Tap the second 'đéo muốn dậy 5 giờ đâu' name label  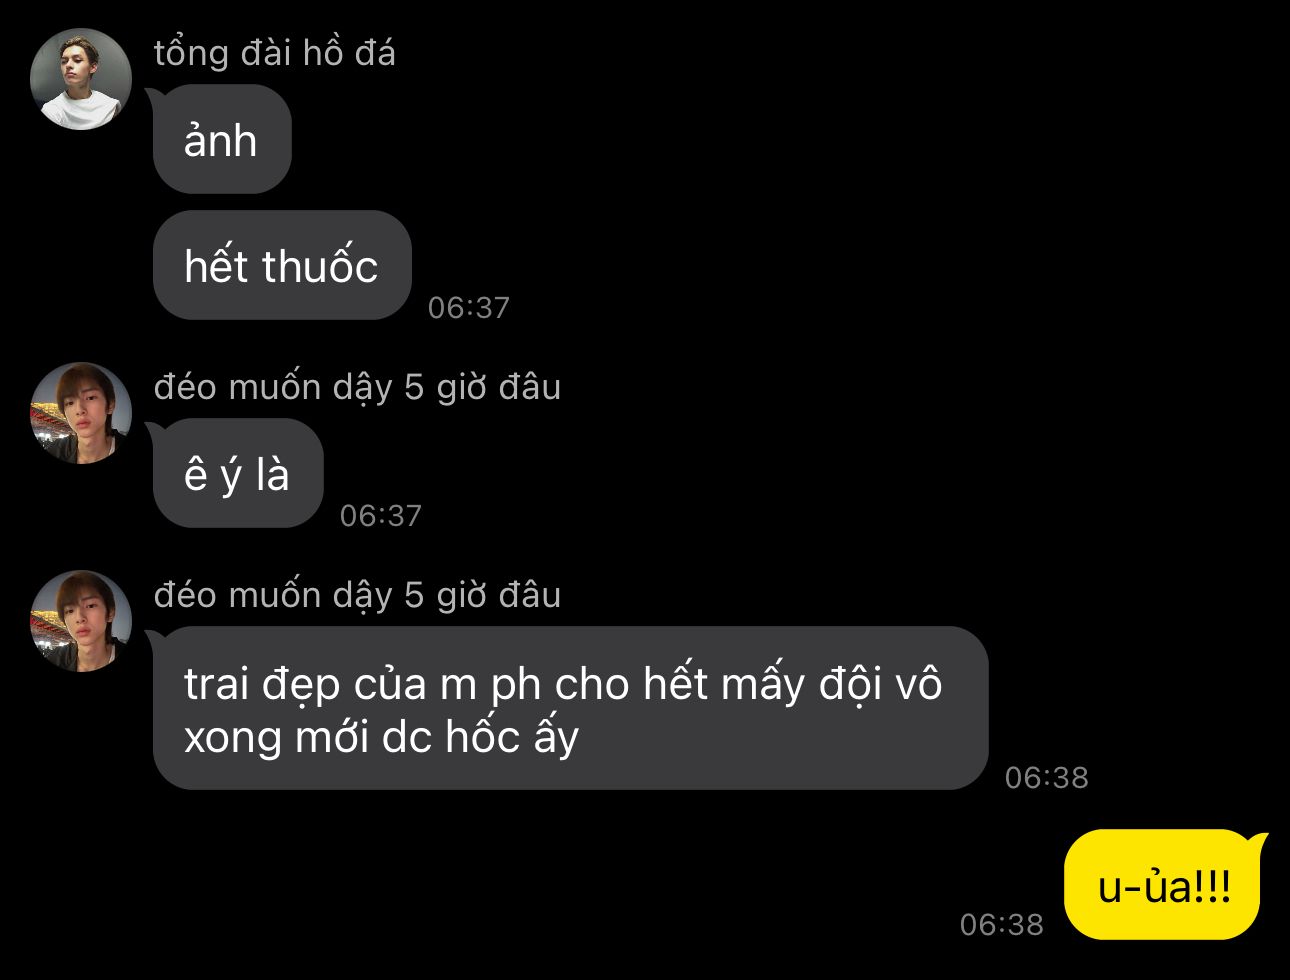coord(357,595)
